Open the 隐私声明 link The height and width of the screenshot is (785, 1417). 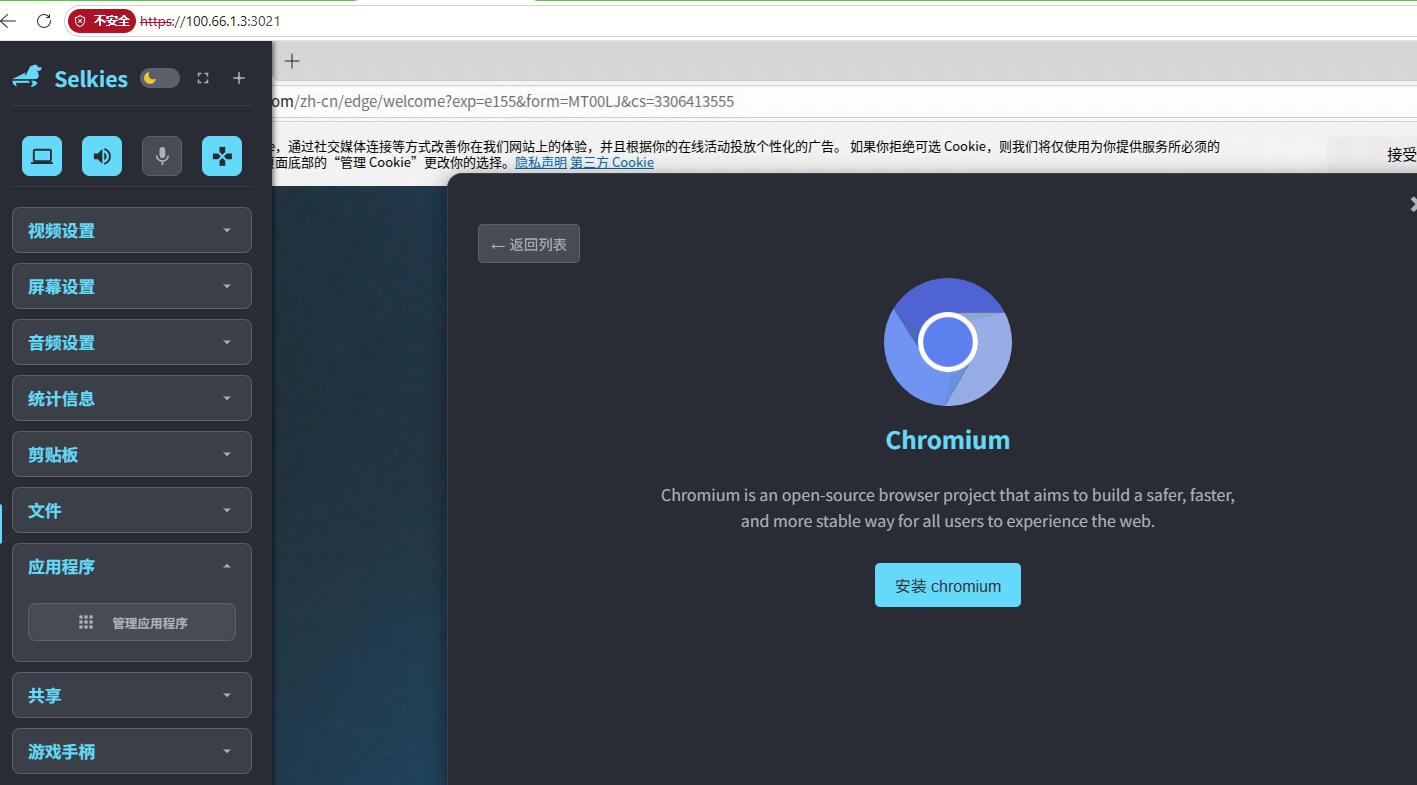coord(541,162)
